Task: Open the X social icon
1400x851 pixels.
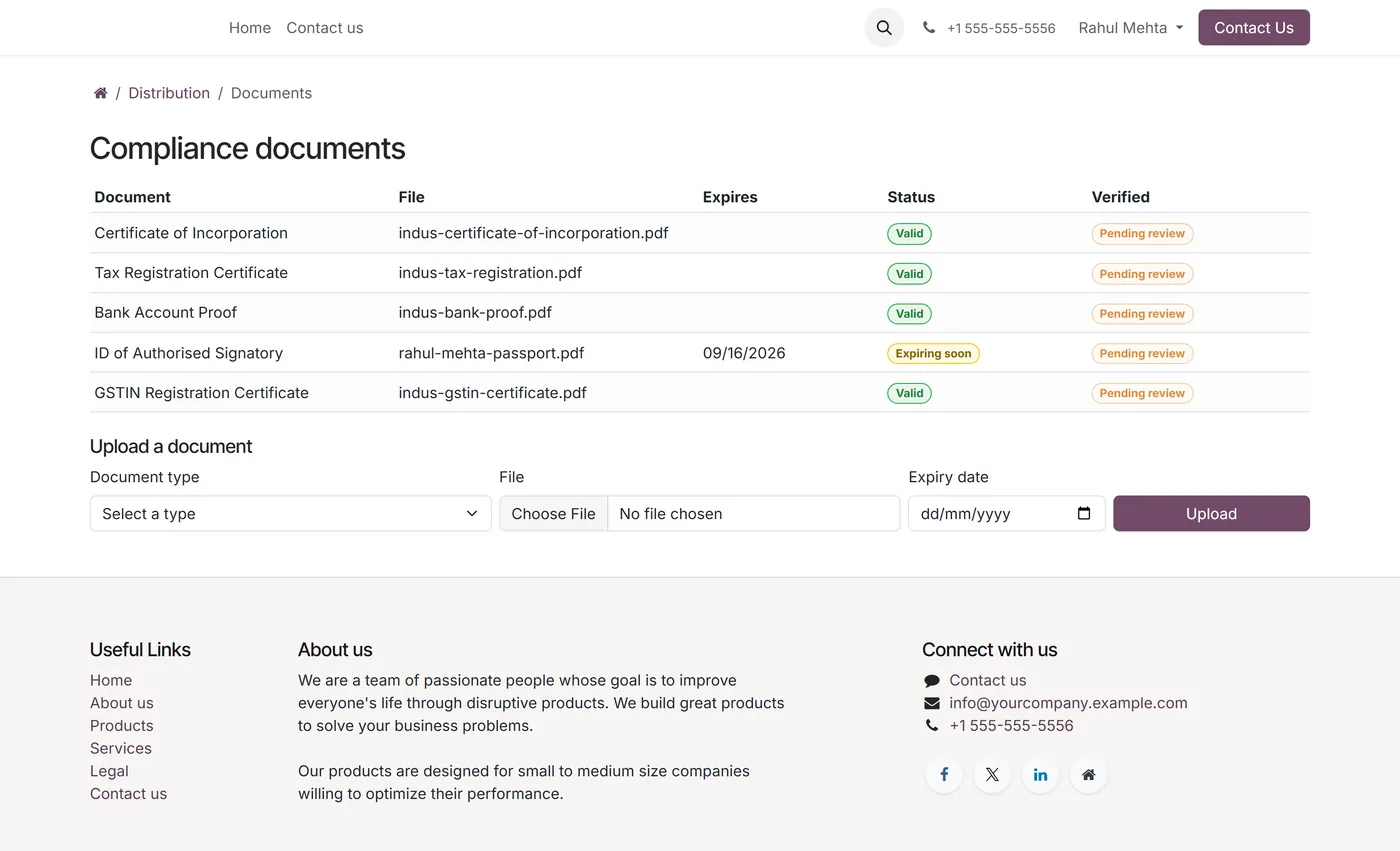Action: click(992, 775)
